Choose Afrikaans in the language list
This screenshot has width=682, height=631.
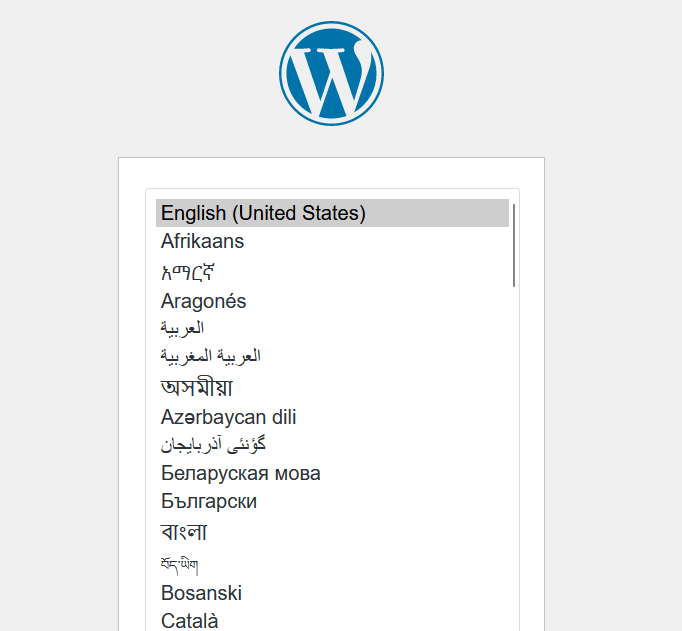click(x=202, y=241)
